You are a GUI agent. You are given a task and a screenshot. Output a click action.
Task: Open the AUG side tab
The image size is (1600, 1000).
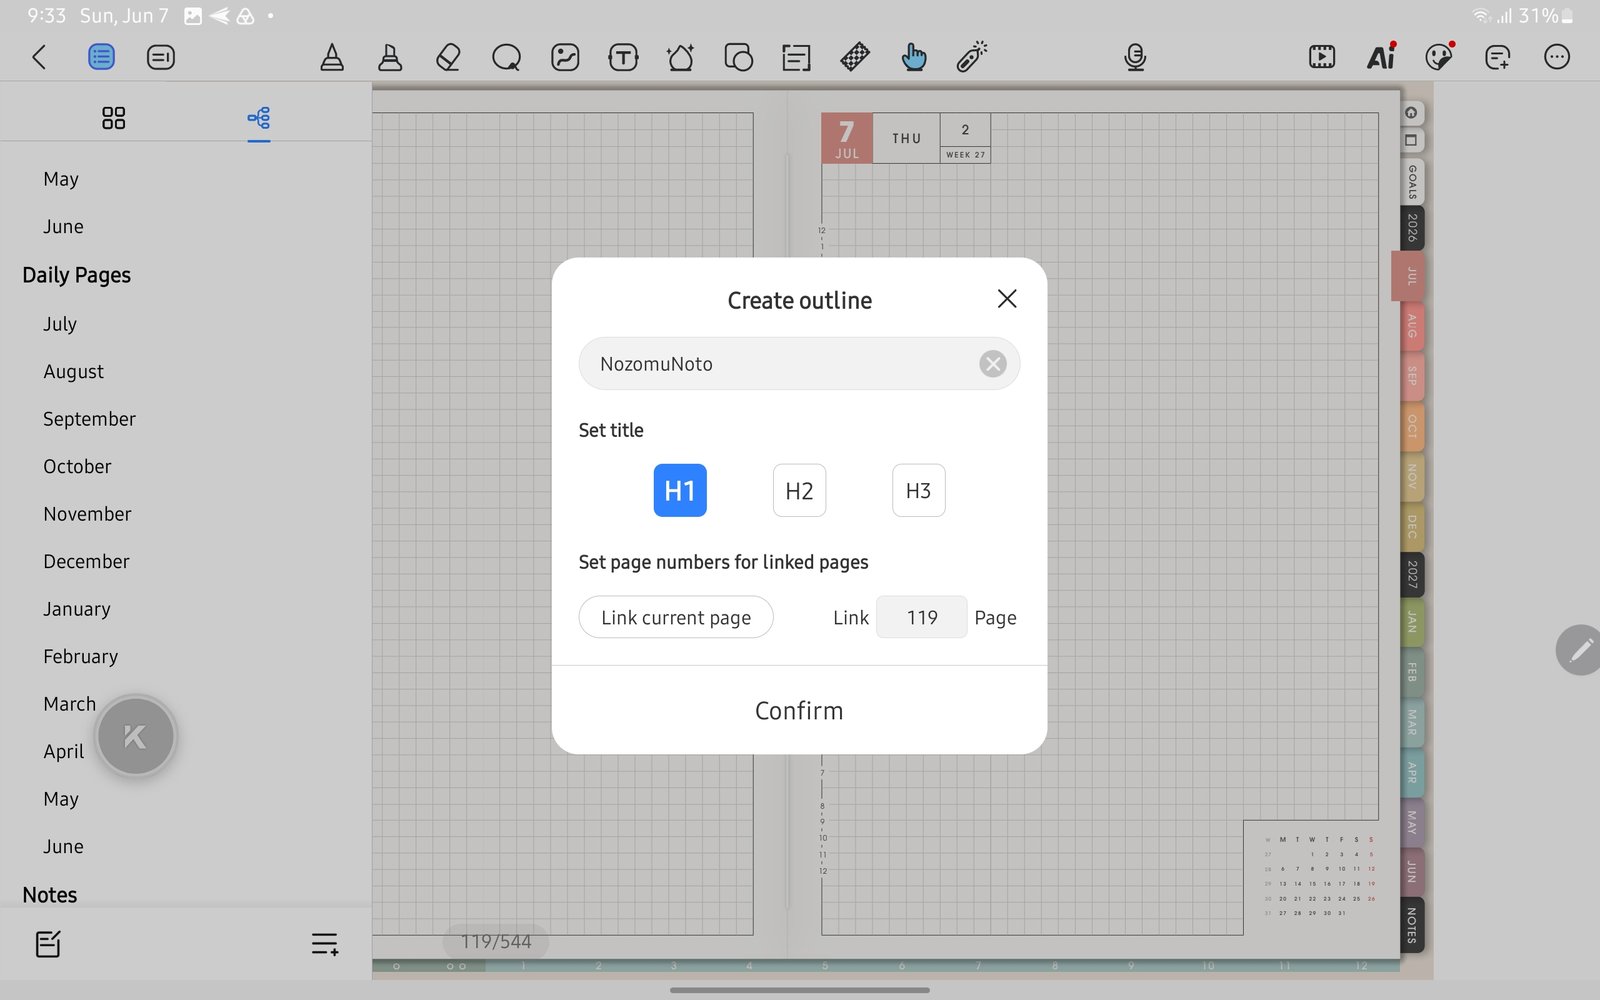point(1412,326)
